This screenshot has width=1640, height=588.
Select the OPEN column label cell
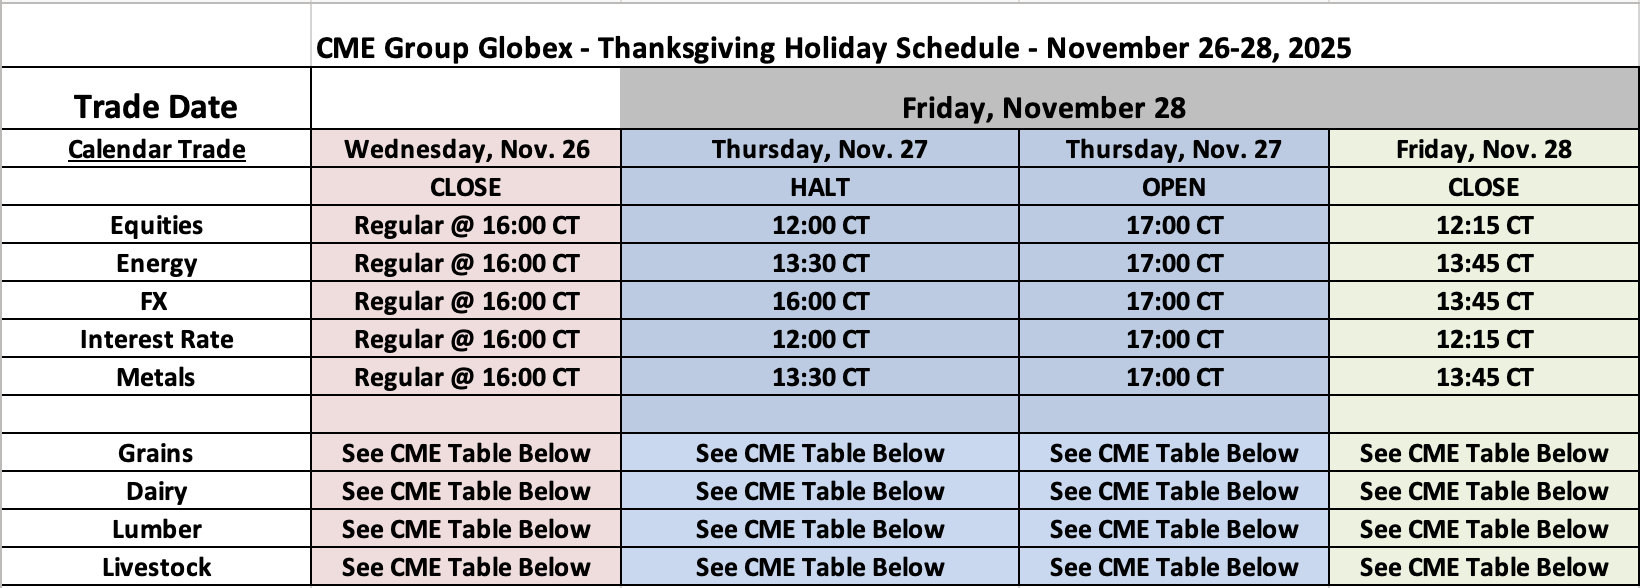pyautogui.click(x=1173, y=187)
